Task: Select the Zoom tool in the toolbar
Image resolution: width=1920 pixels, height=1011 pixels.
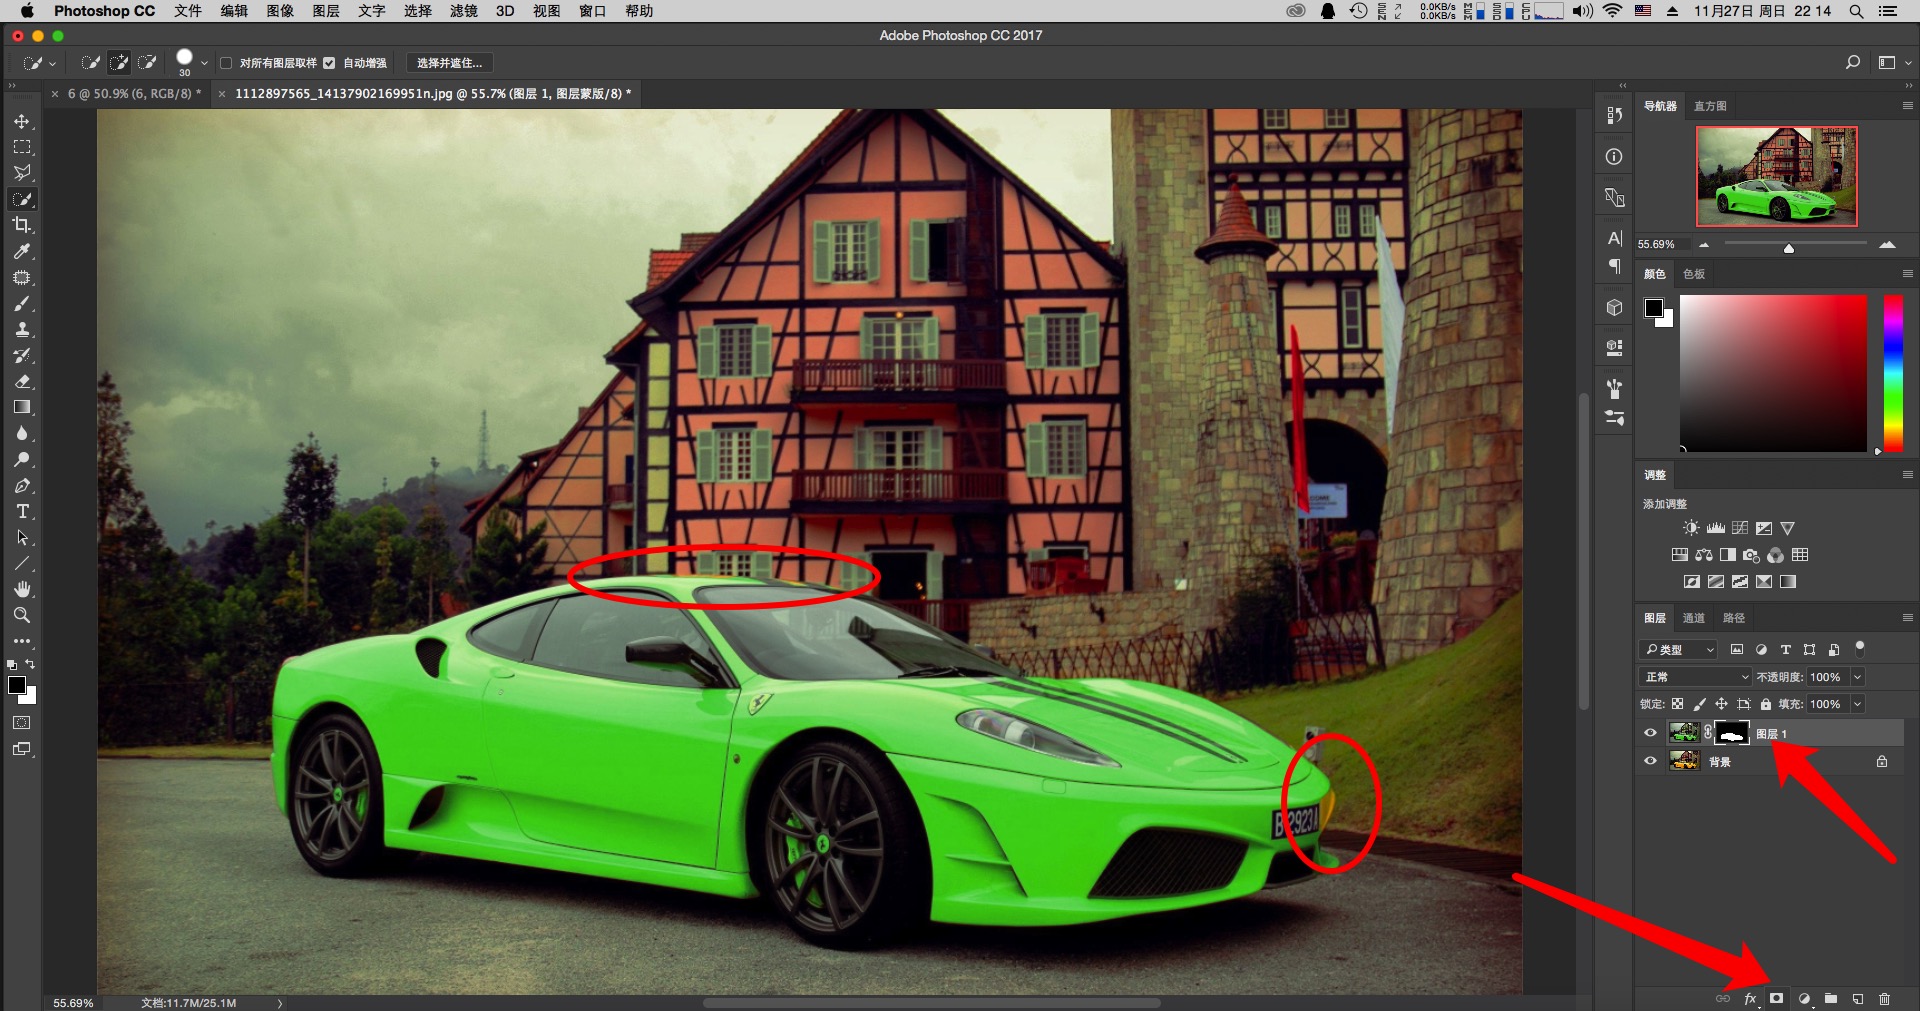Action: coord(22,615)
